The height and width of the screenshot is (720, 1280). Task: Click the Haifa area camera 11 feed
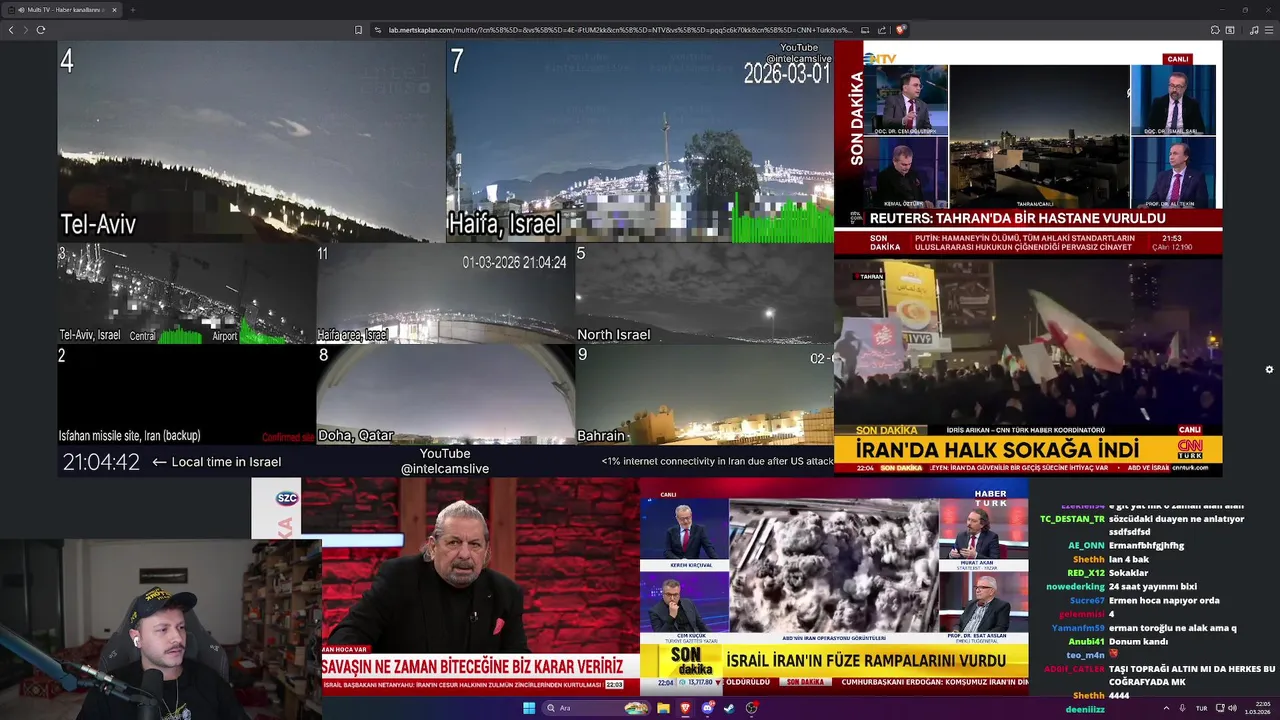point(445,294)
